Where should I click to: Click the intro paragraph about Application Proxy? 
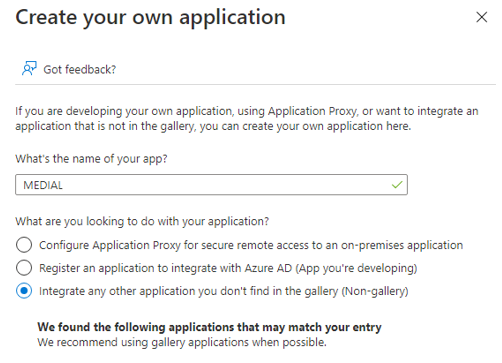(x=247, y=118)
